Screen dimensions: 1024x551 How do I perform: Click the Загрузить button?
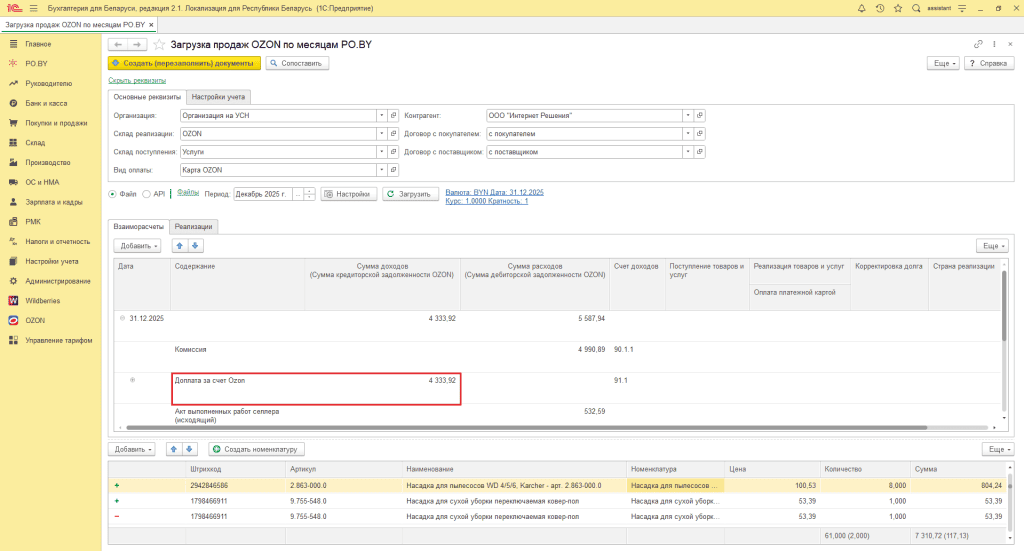click(x=410, y=194)
